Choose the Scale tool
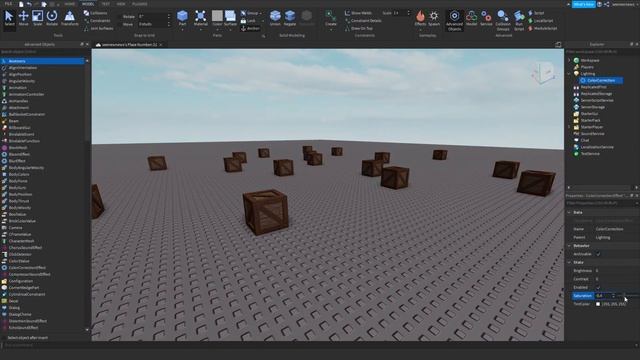This screenshot has height=360, width=640. pyautogui.click(x=38, y=18)
